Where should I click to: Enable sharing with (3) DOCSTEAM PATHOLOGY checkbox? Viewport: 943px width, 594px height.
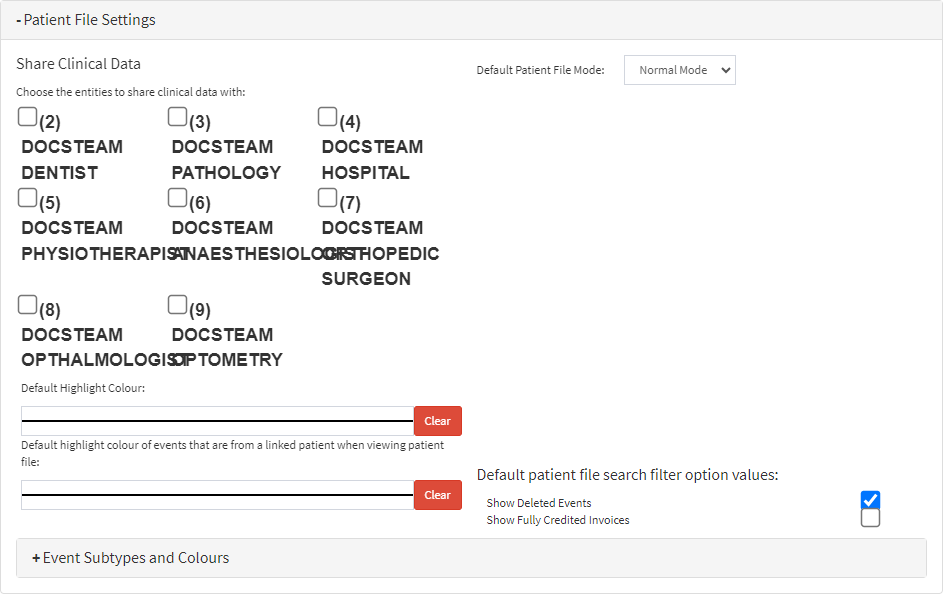pyautogui.click(x=177, y=117)
